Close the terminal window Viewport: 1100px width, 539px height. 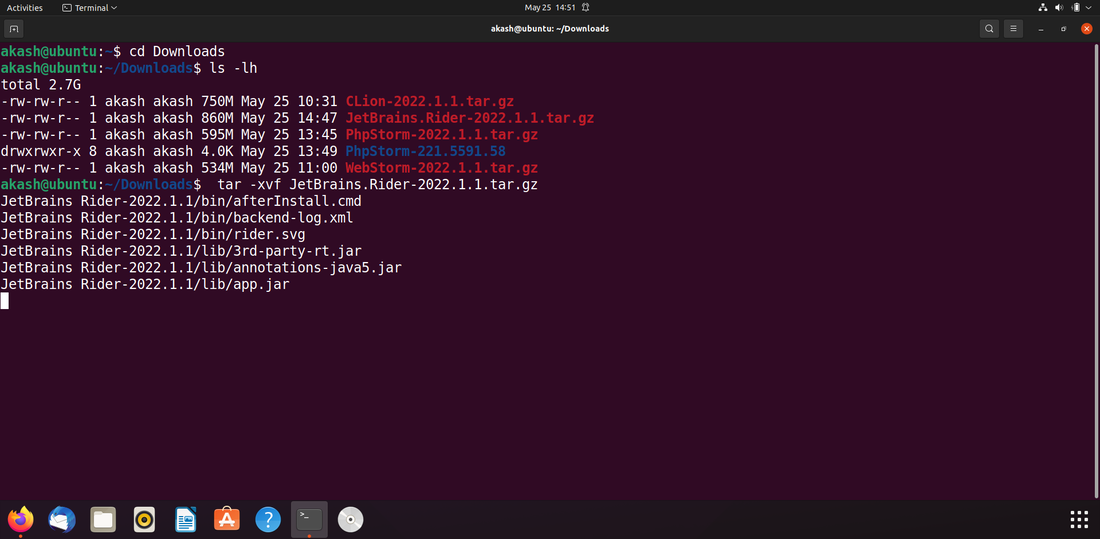1087,29
